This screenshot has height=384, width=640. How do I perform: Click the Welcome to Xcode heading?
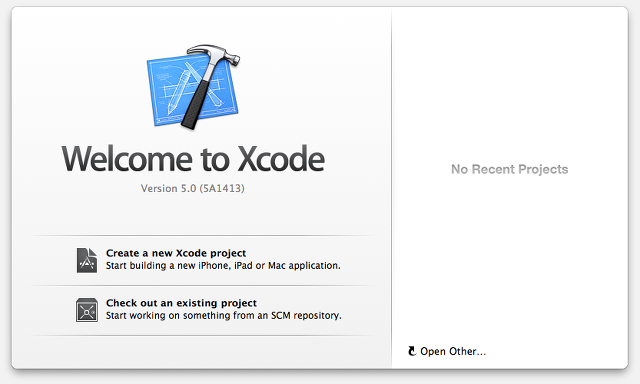[193, 158]
